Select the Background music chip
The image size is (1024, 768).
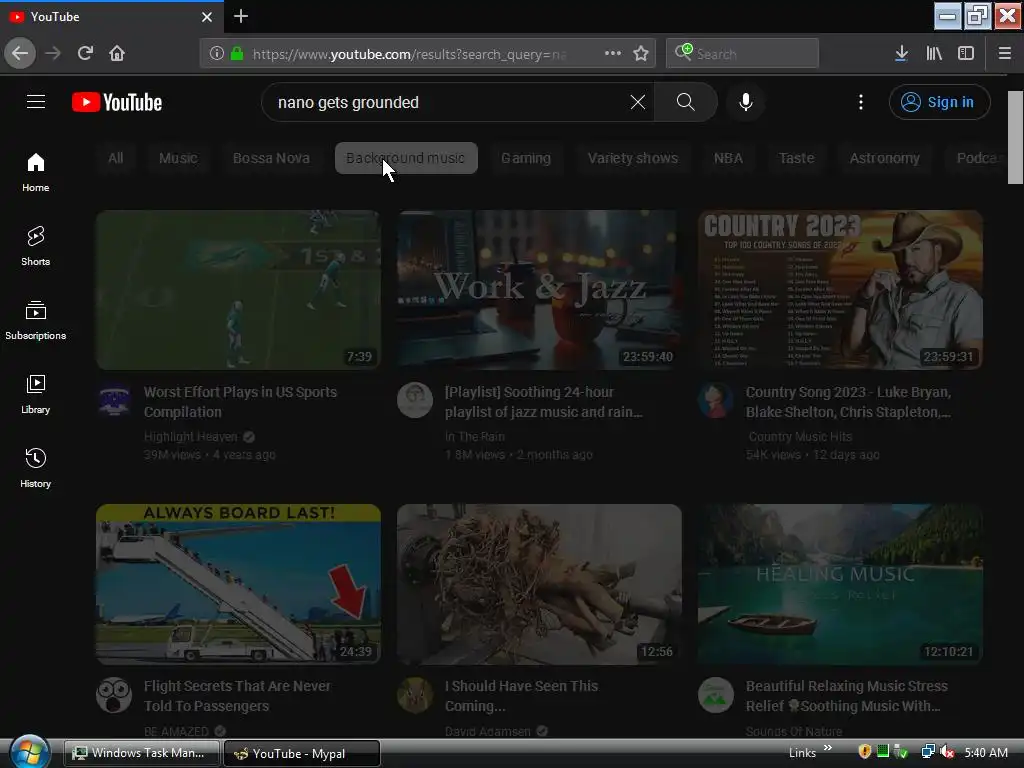[406, 158]
